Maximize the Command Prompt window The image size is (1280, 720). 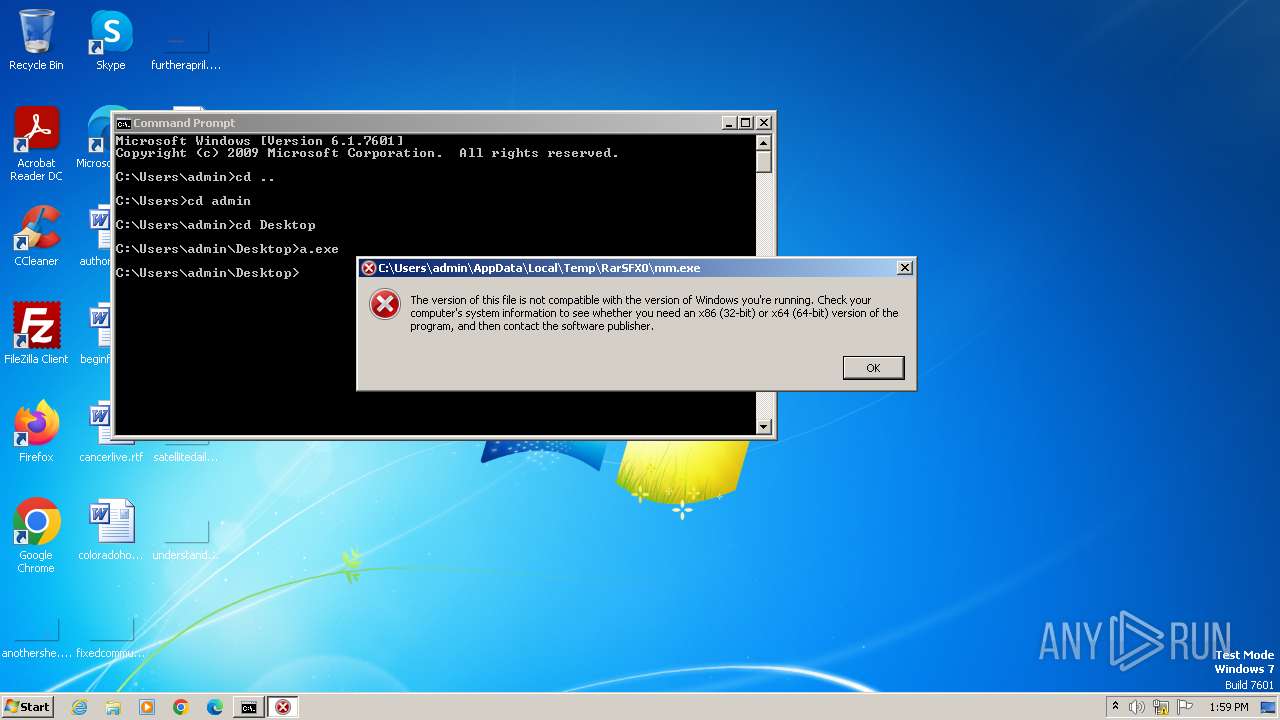(746, 123)
